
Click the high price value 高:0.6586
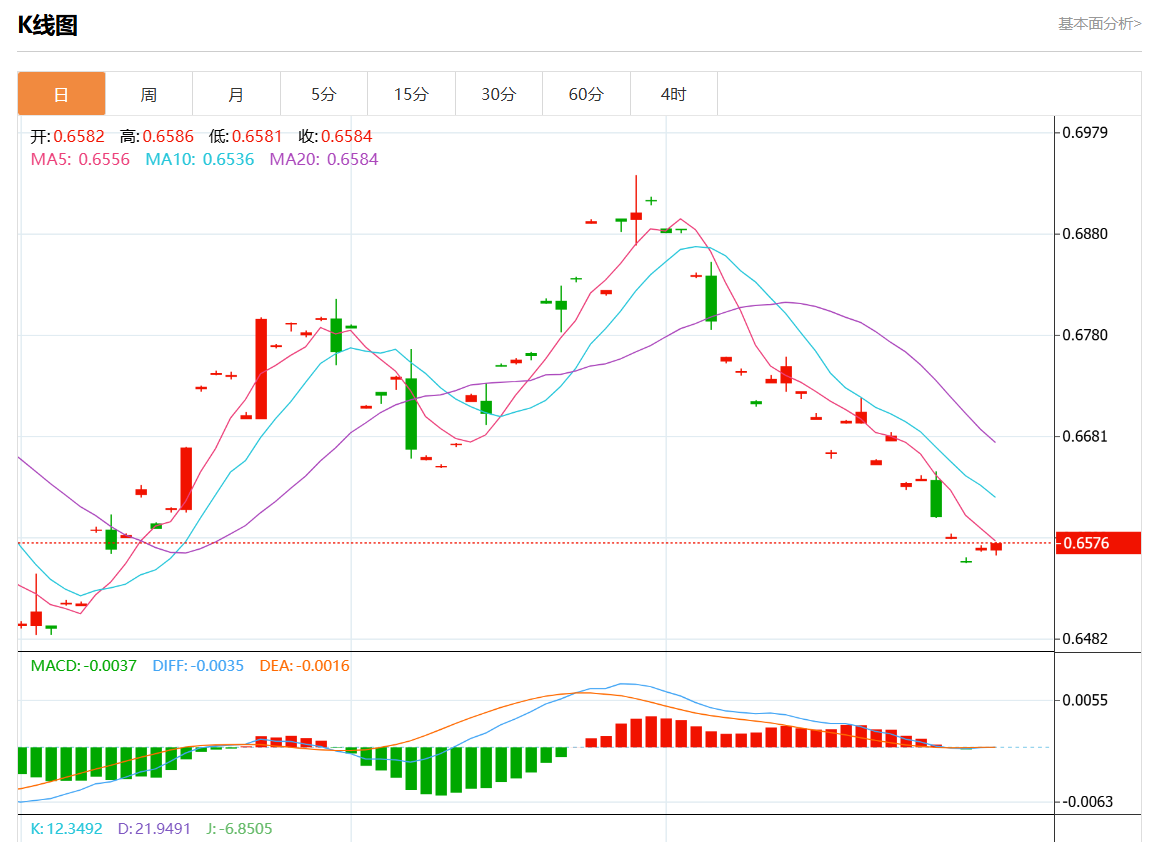click(x=156, y=136)
